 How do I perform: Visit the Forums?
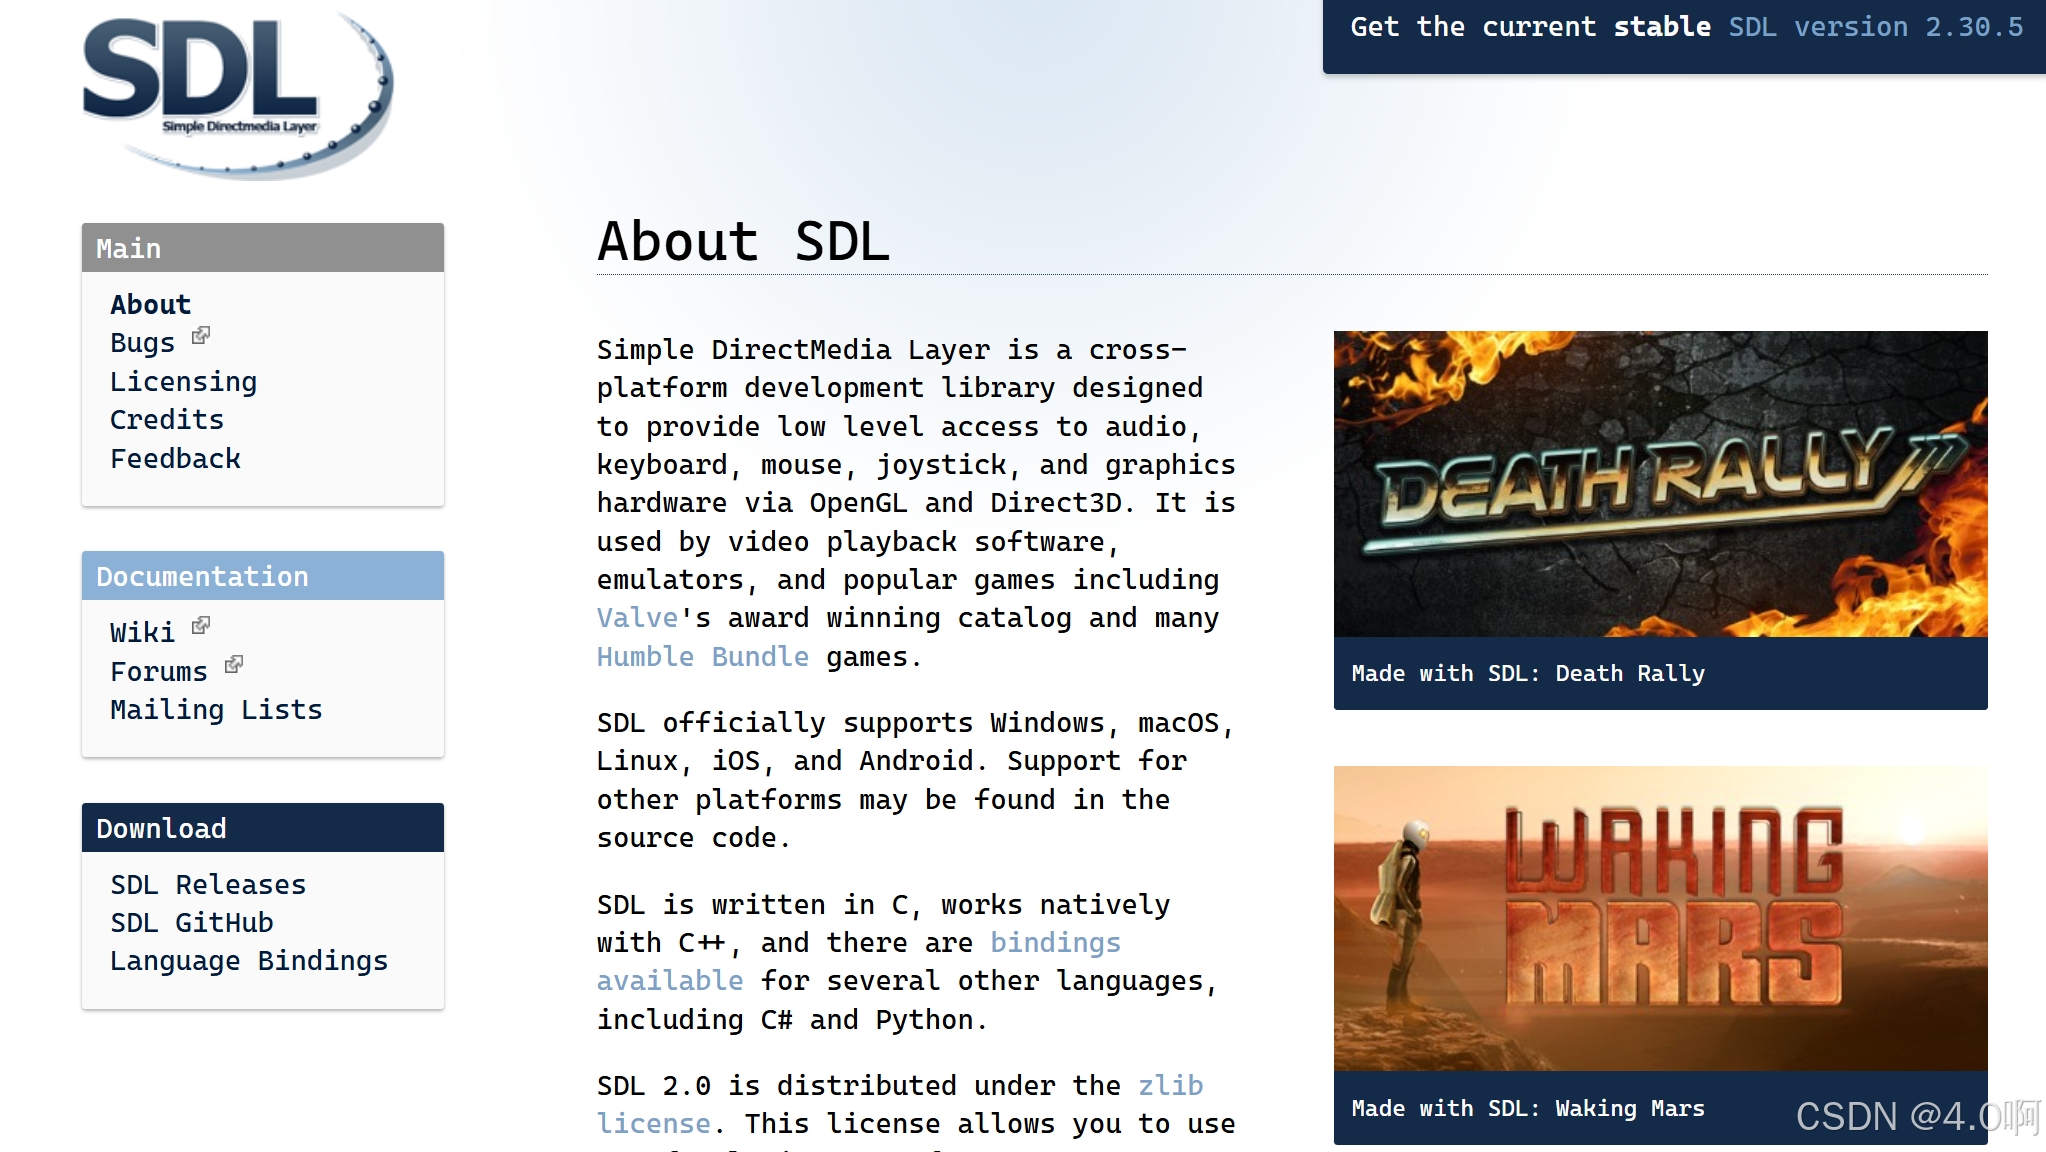tap(159, 671)
